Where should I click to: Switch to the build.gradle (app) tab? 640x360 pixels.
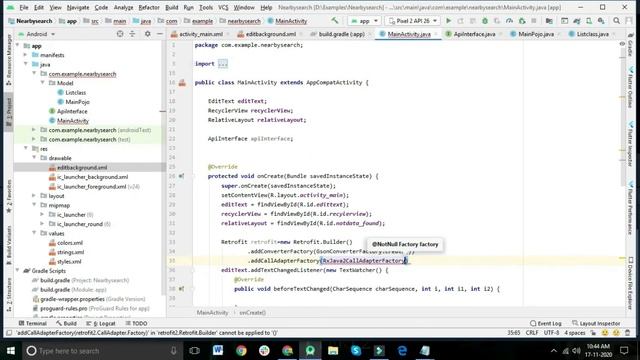(x=341, y=34)
